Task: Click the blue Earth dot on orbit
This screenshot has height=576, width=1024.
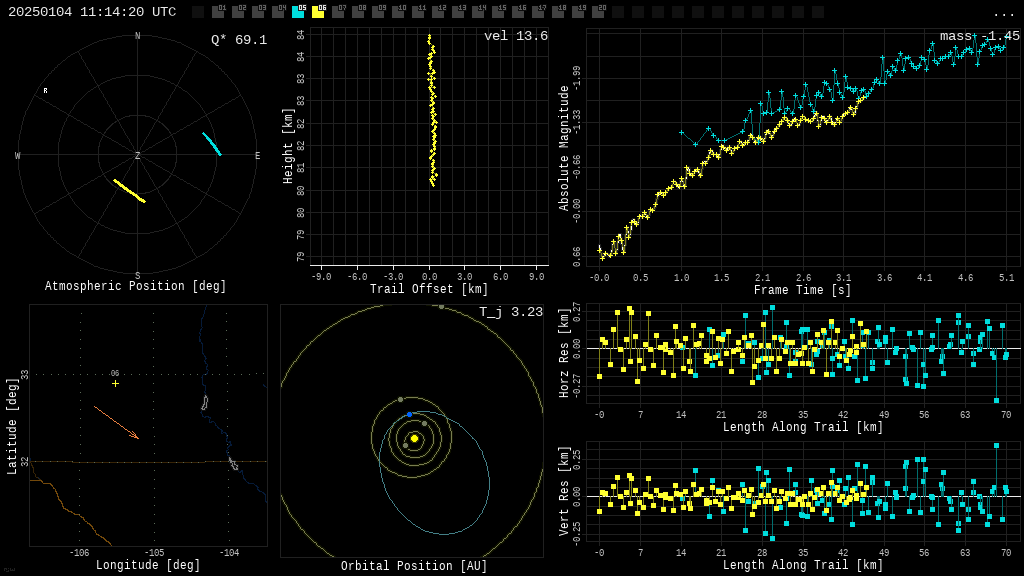Action: click(x=409, y=414)
